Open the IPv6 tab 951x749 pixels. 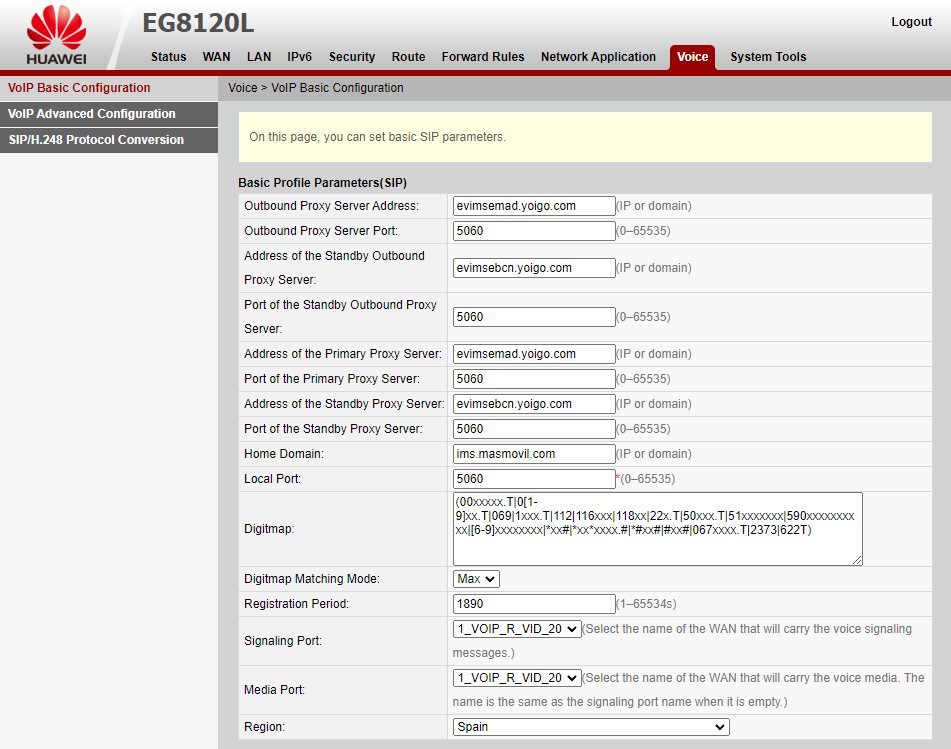click(x=300, y=57)
